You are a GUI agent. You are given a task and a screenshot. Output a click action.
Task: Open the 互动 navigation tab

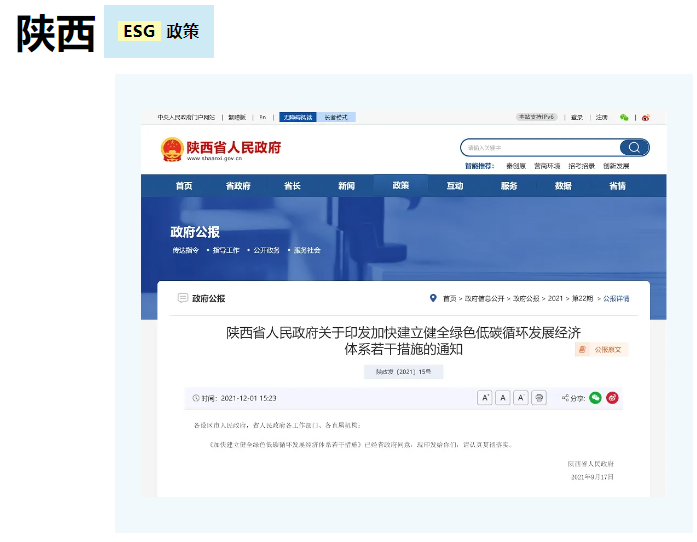[455, 186]
